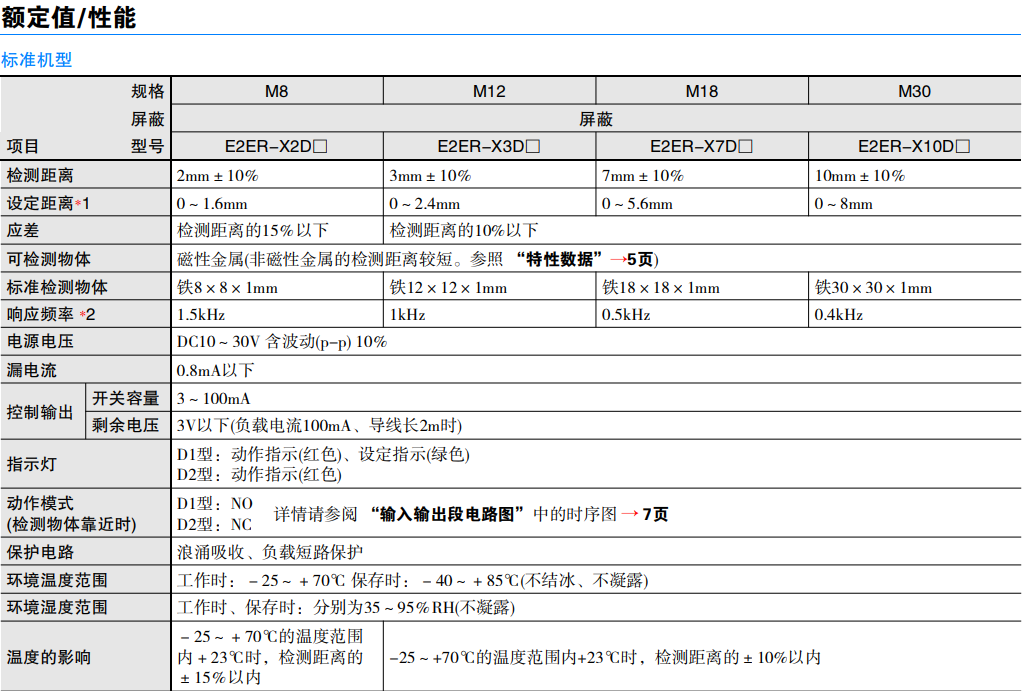Click the "0 ~ 8mm" value

pos(843,204)
